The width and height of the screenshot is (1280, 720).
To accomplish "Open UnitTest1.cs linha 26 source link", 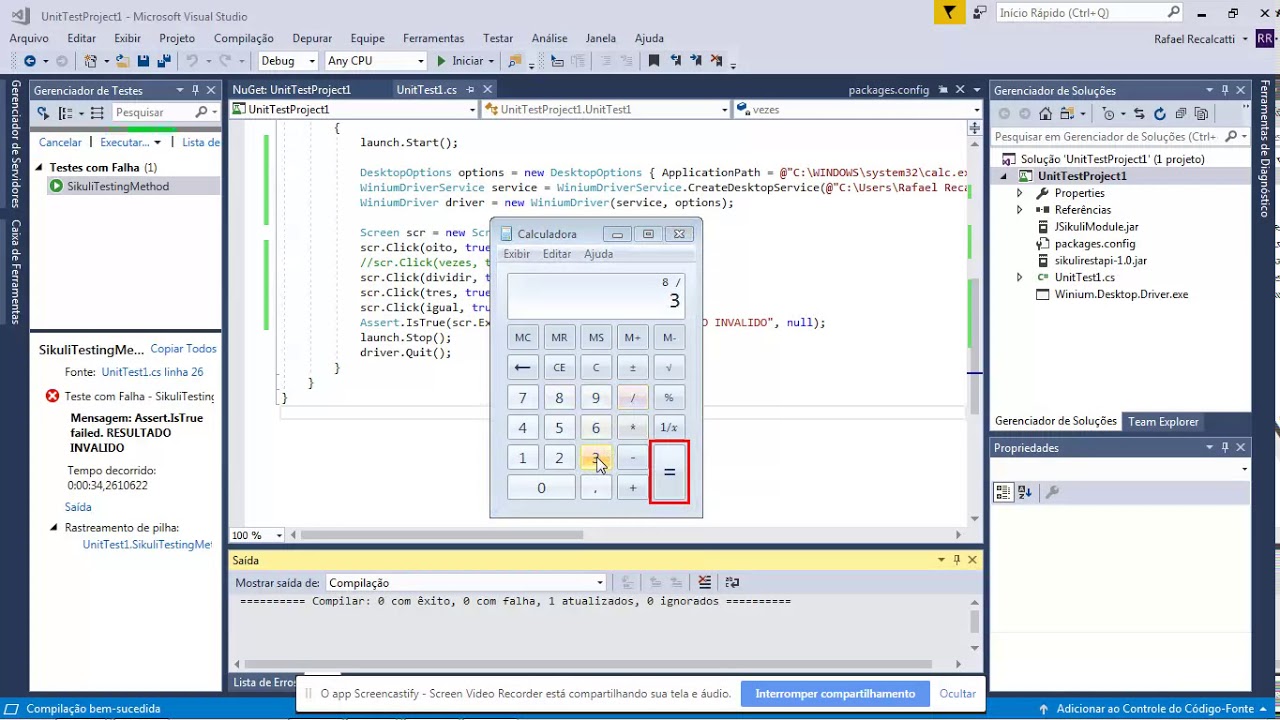I will pos(152,372).
